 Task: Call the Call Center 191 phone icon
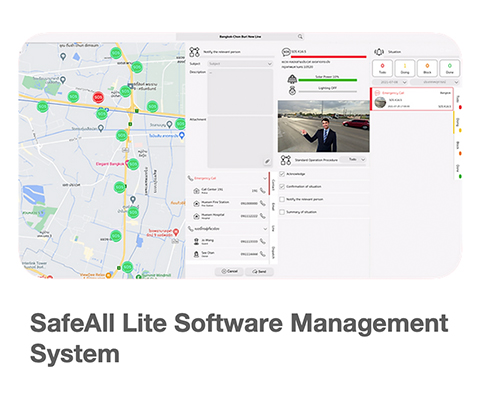[263, 191]
